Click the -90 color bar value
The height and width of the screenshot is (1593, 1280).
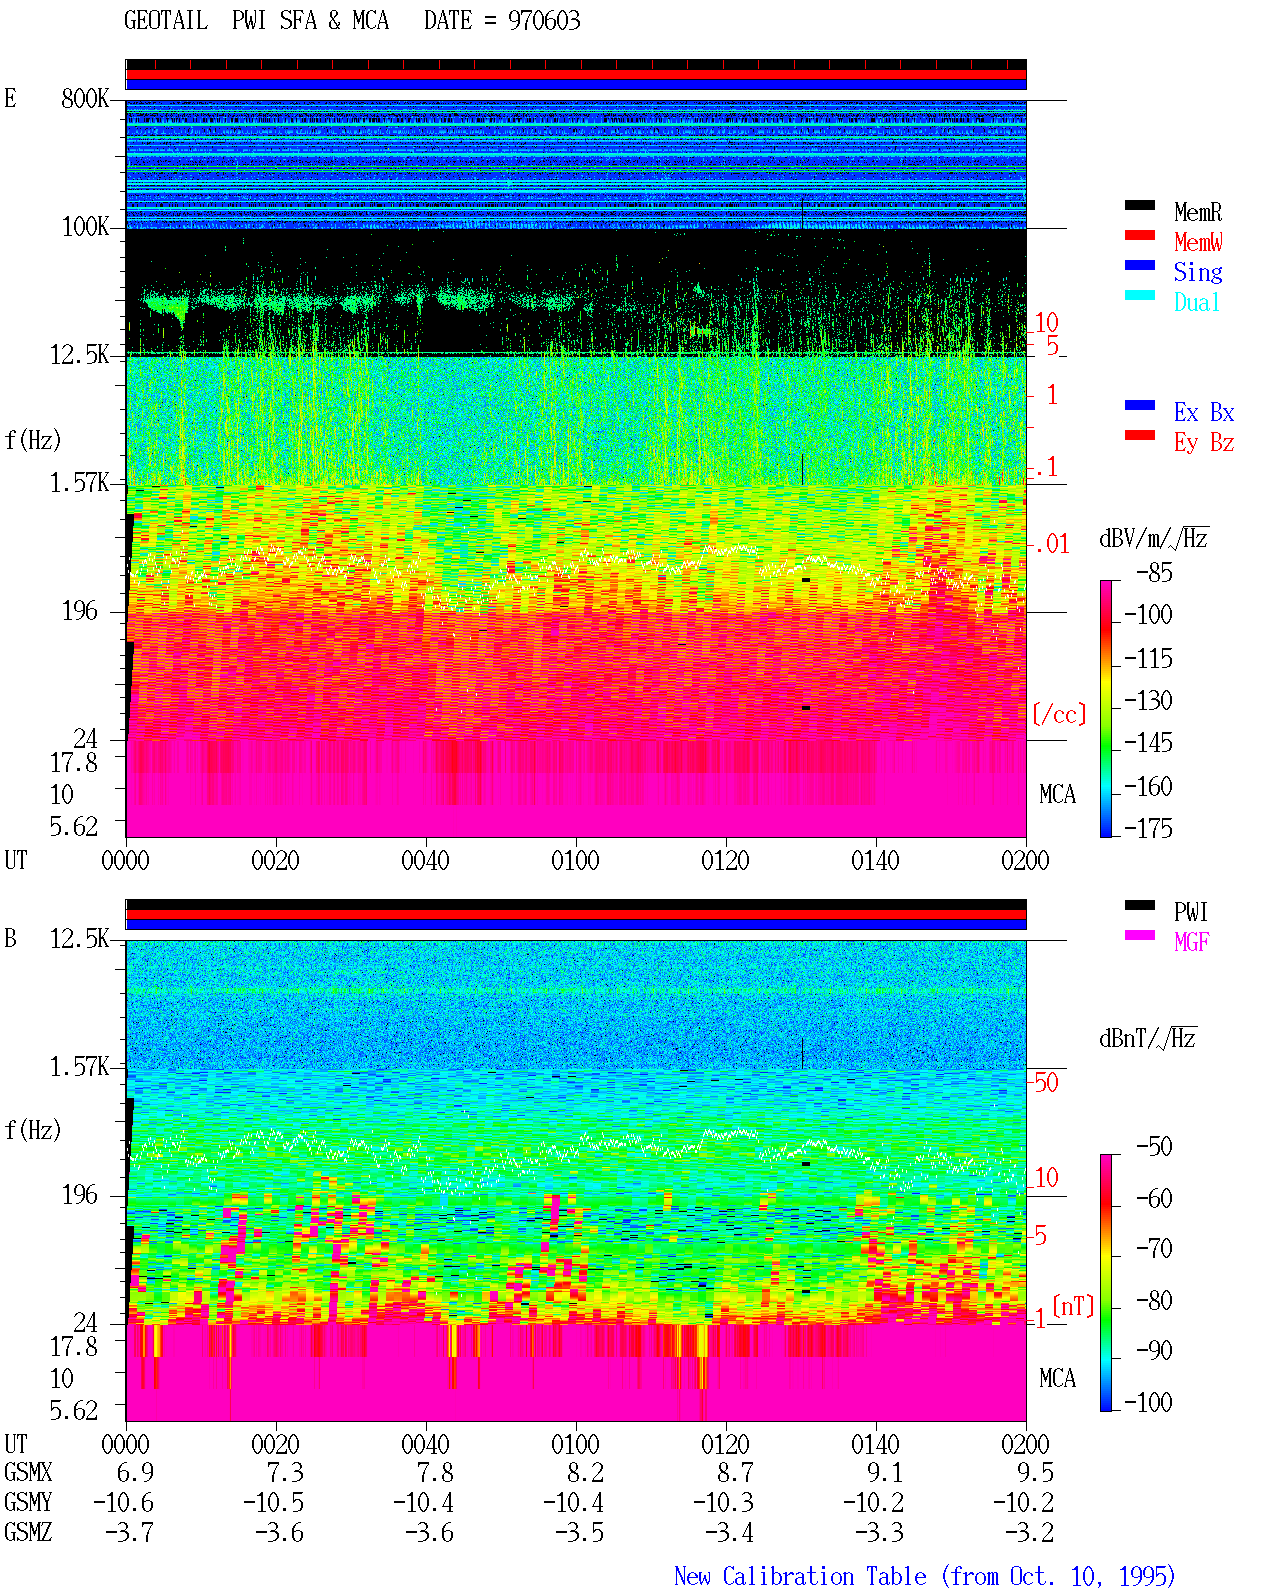click(x=1154, y=1351)
